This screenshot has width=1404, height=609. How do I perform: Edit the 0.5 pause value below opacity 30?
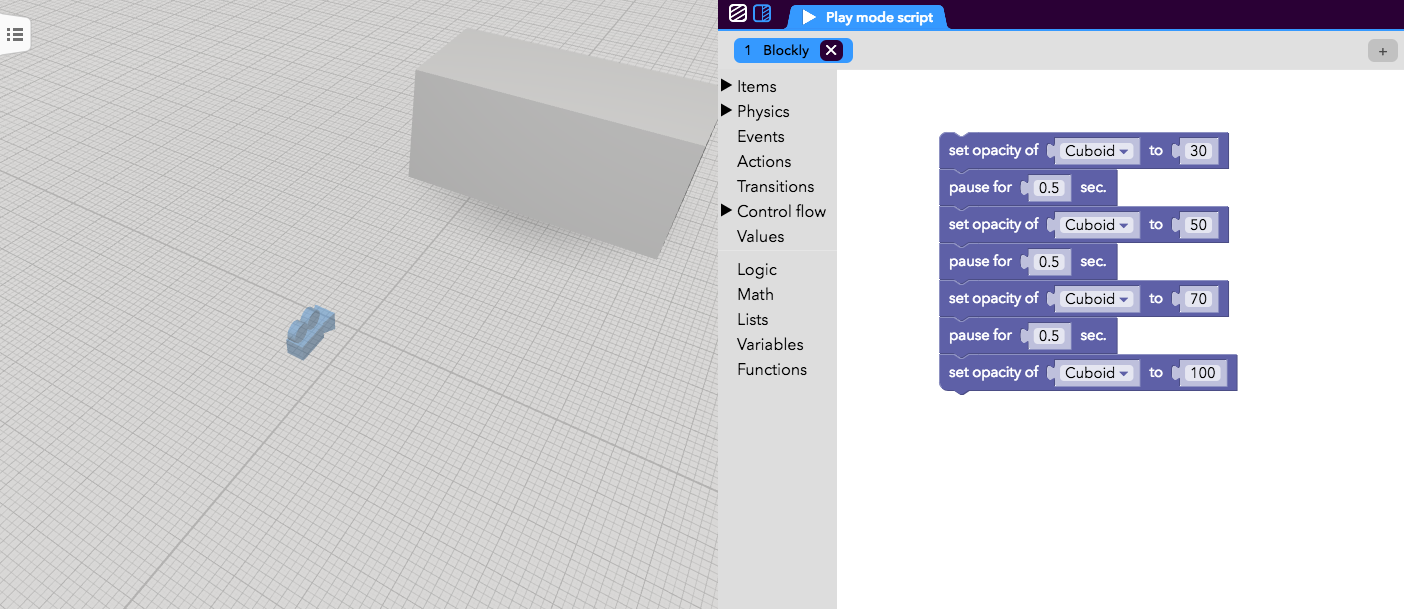(1049, 188)
